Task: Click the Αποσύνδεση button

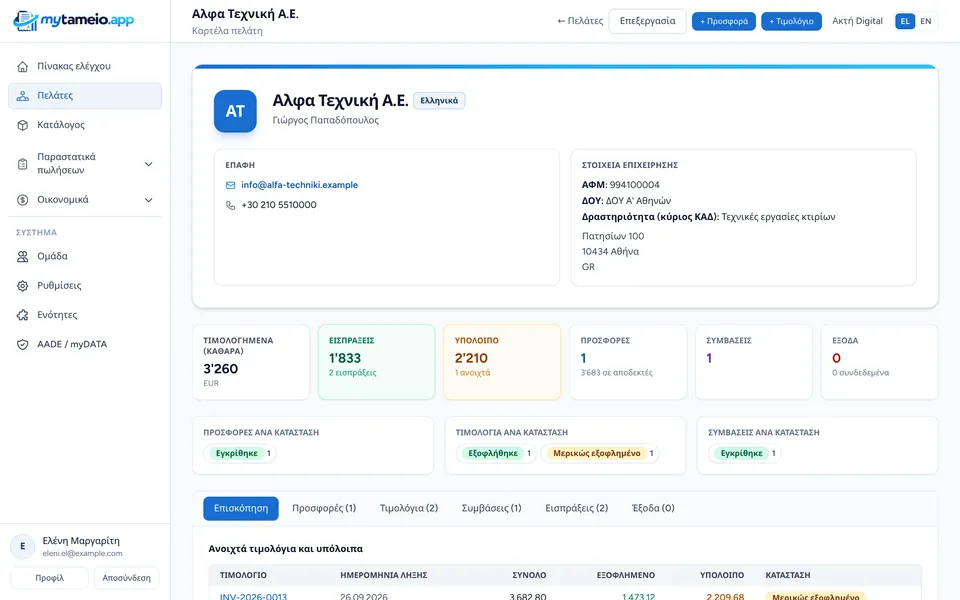Action: click(x=127, y=578)
